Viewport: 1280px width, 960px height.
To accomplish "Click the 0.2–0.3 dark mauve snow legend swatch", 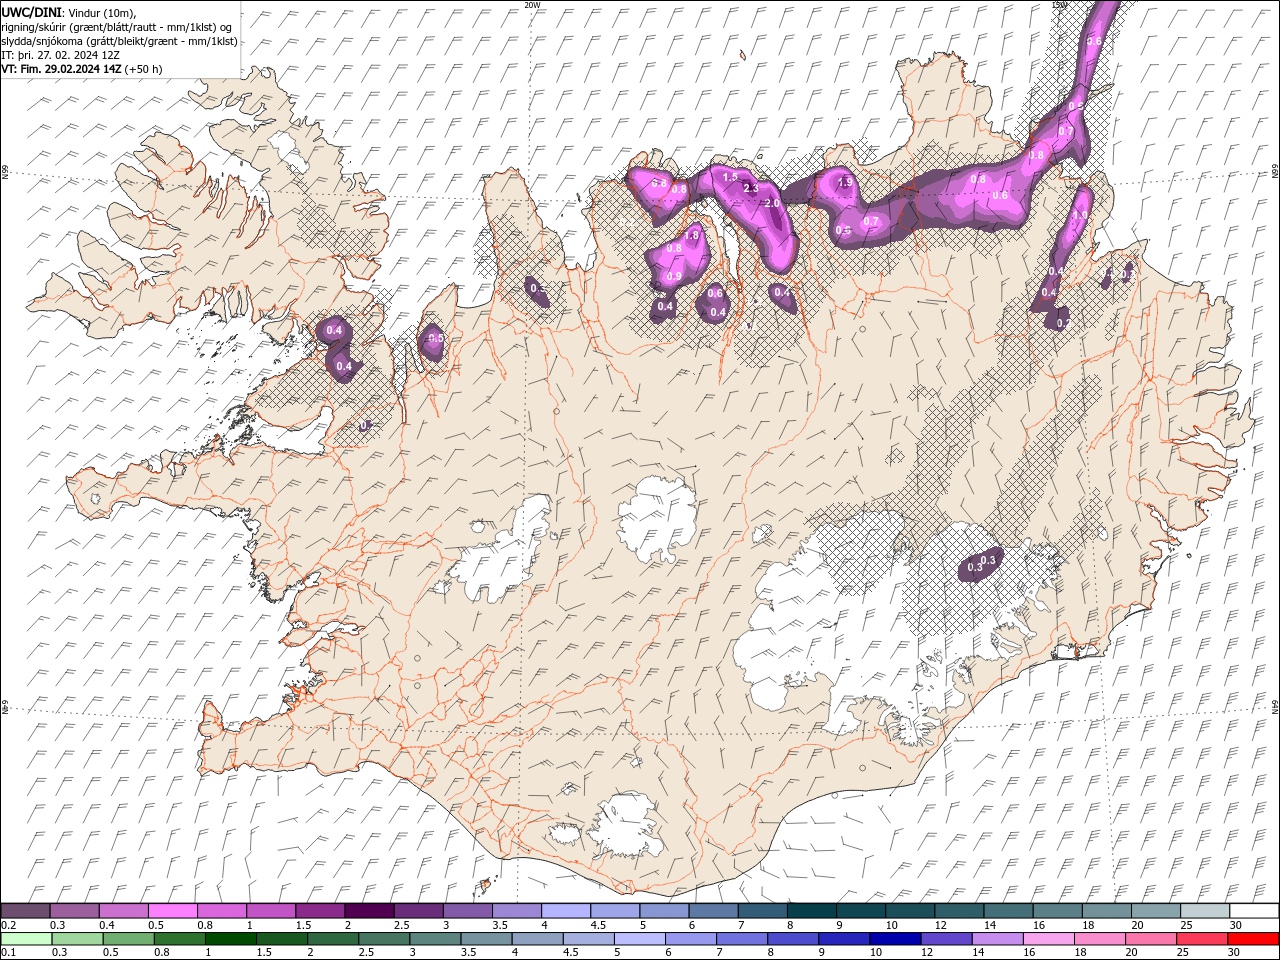I will 26,911.
